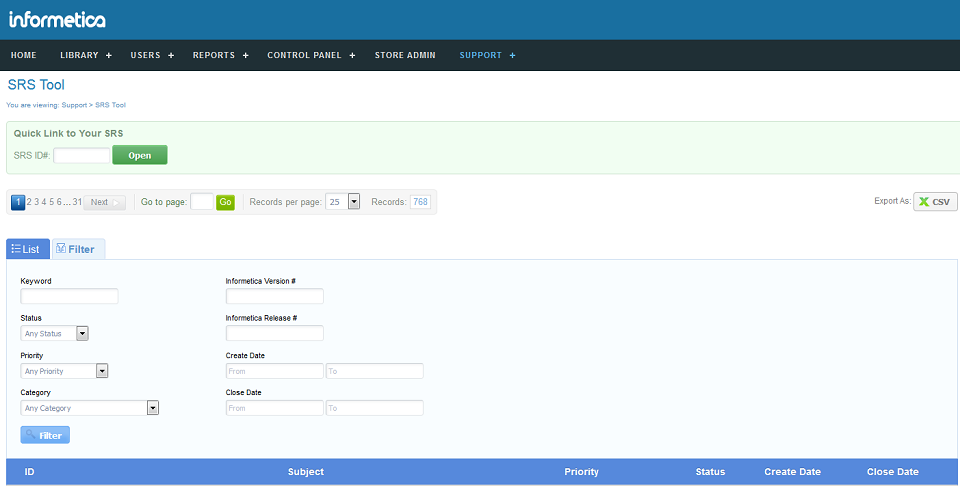Viewport: 960px width, 486px height.
Task: Sort by the Priority column header
Action: [582, 472]
